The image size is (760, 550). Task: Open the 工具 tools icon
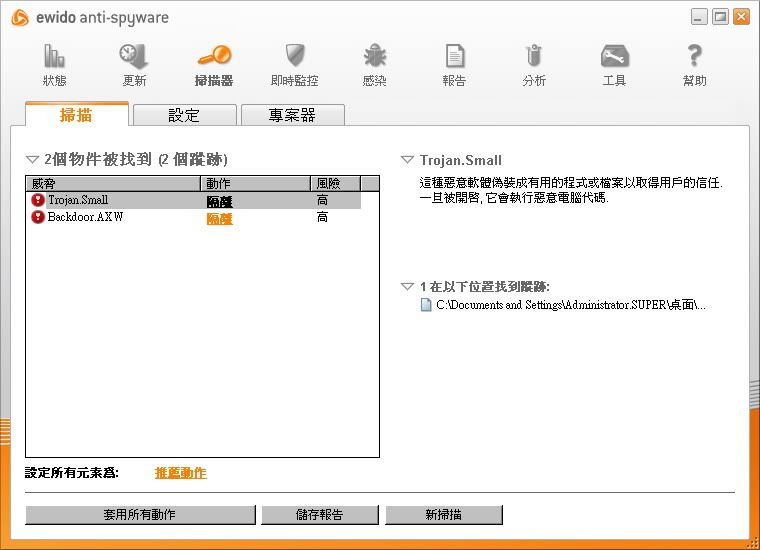pyautogui.click(x=614, y=57)
